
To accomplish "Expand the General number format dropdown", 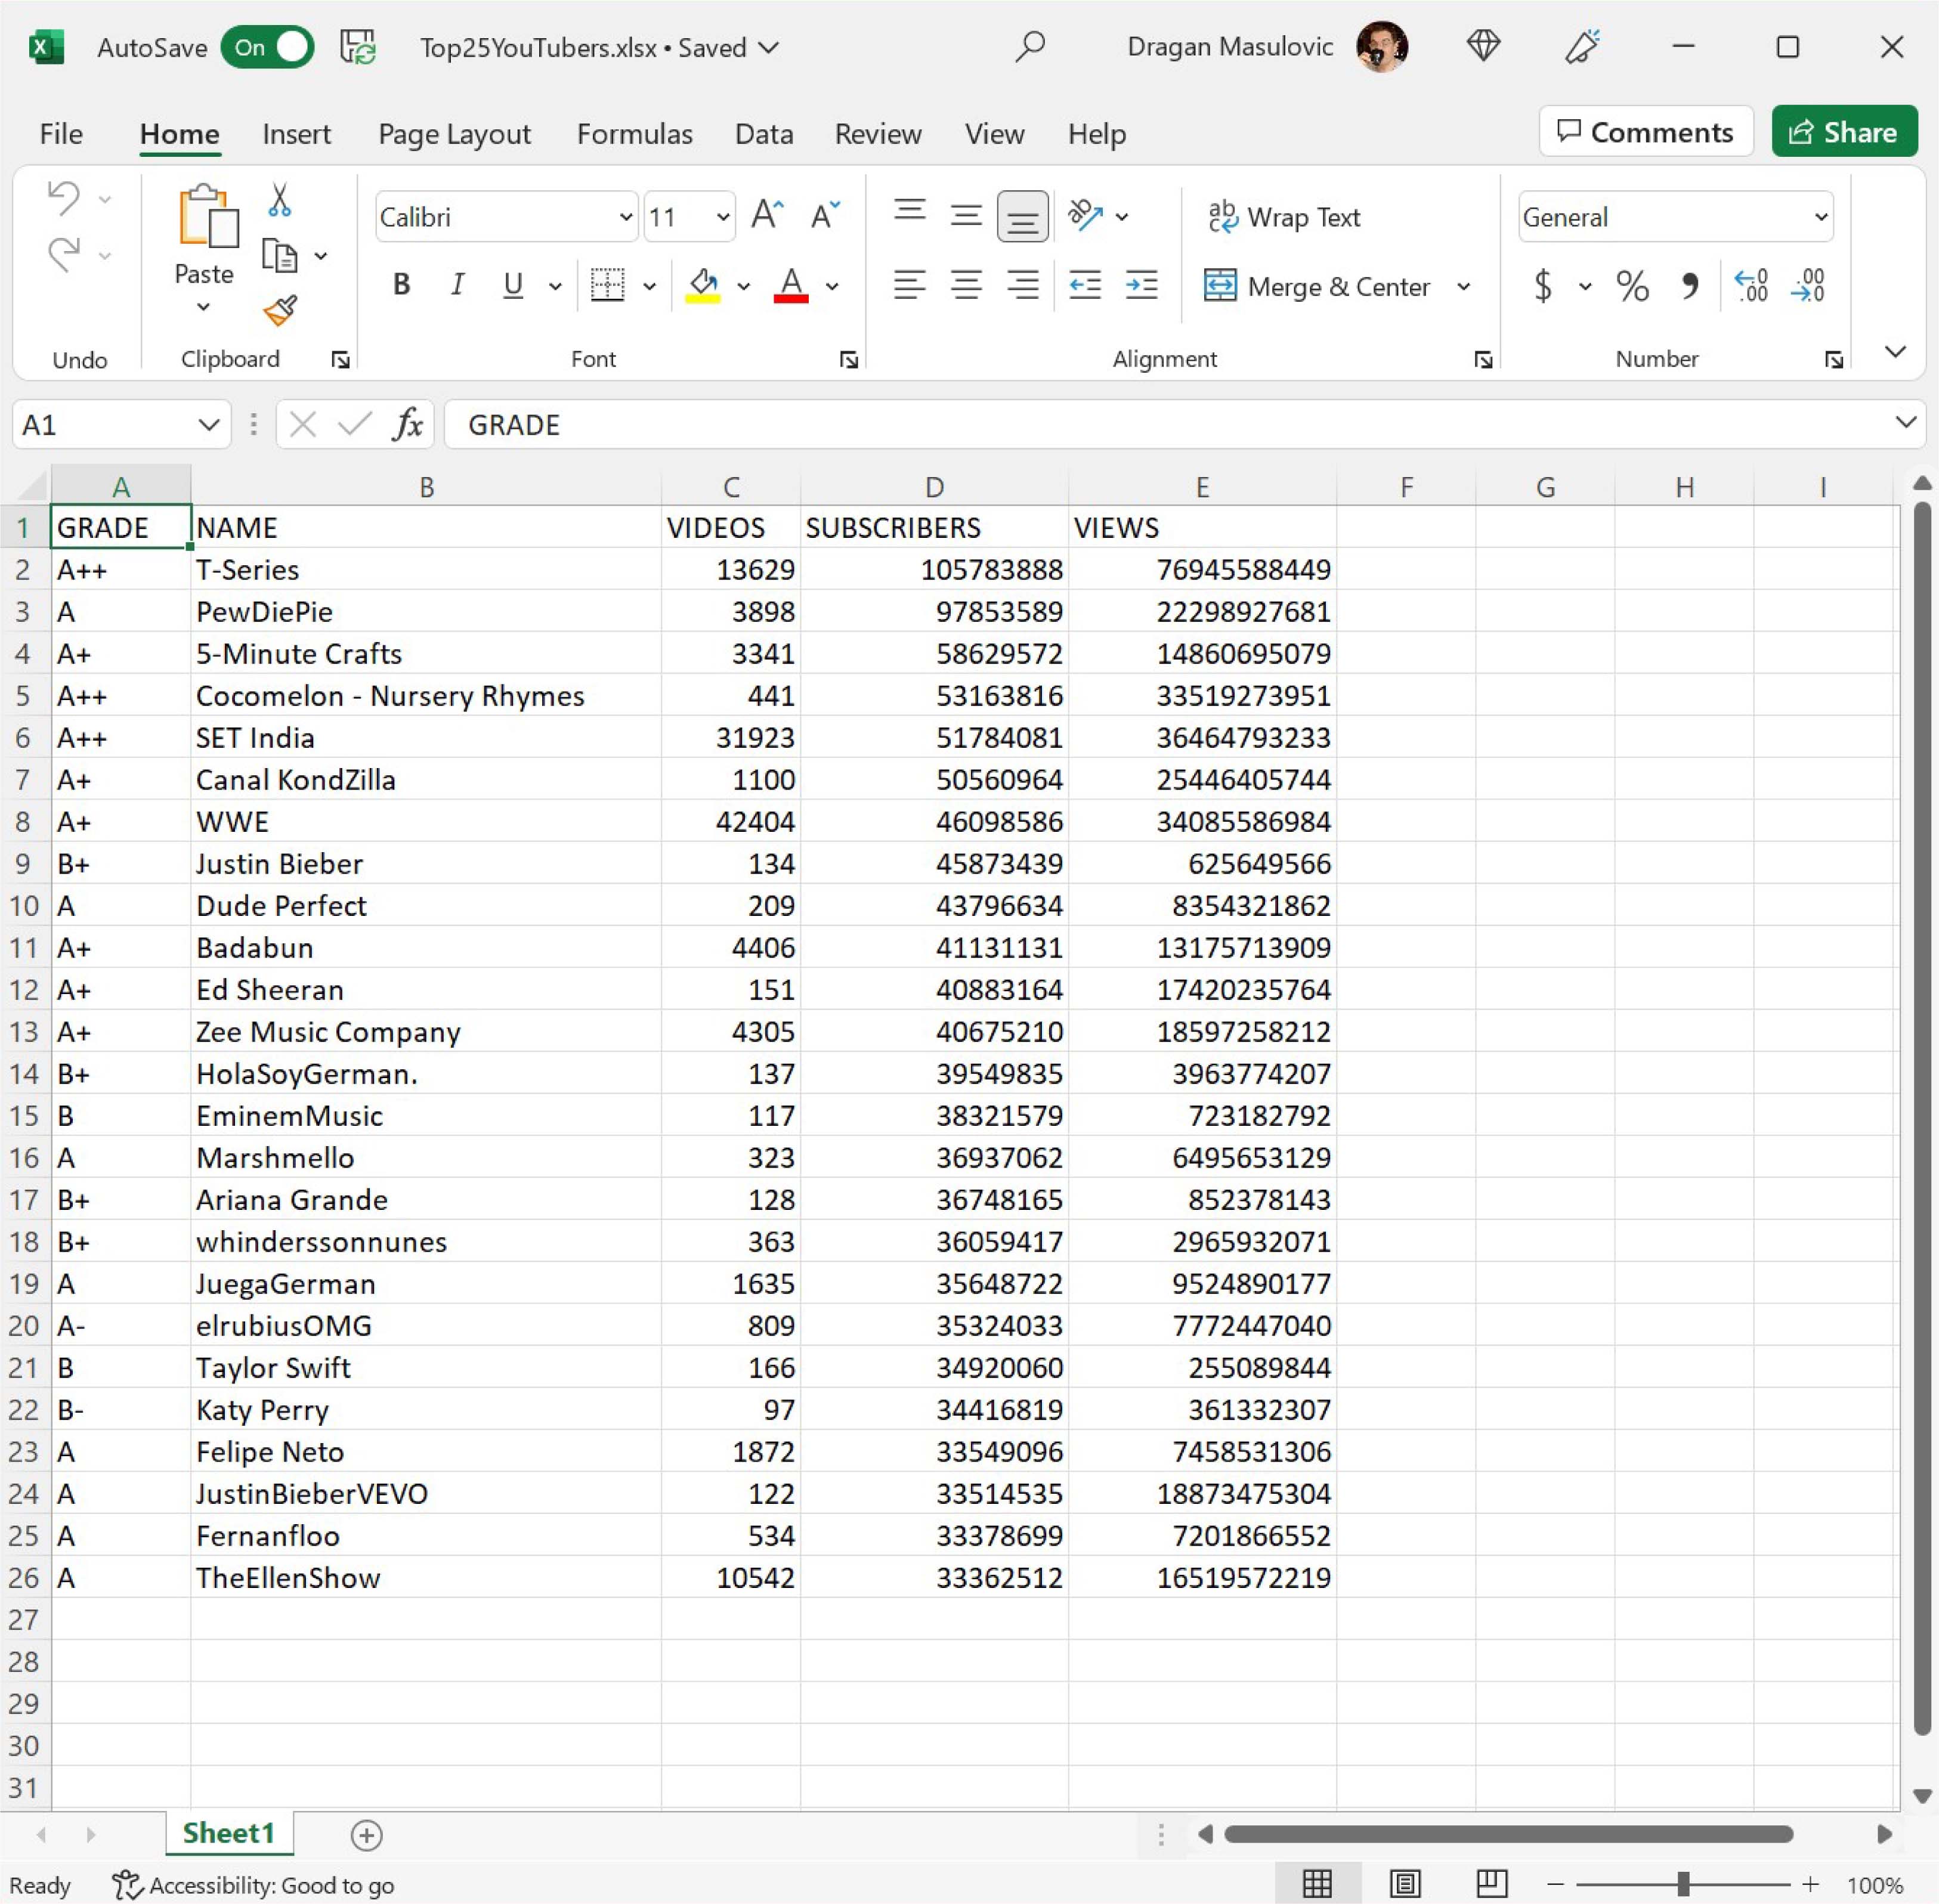I will [x=1820, y=217].
